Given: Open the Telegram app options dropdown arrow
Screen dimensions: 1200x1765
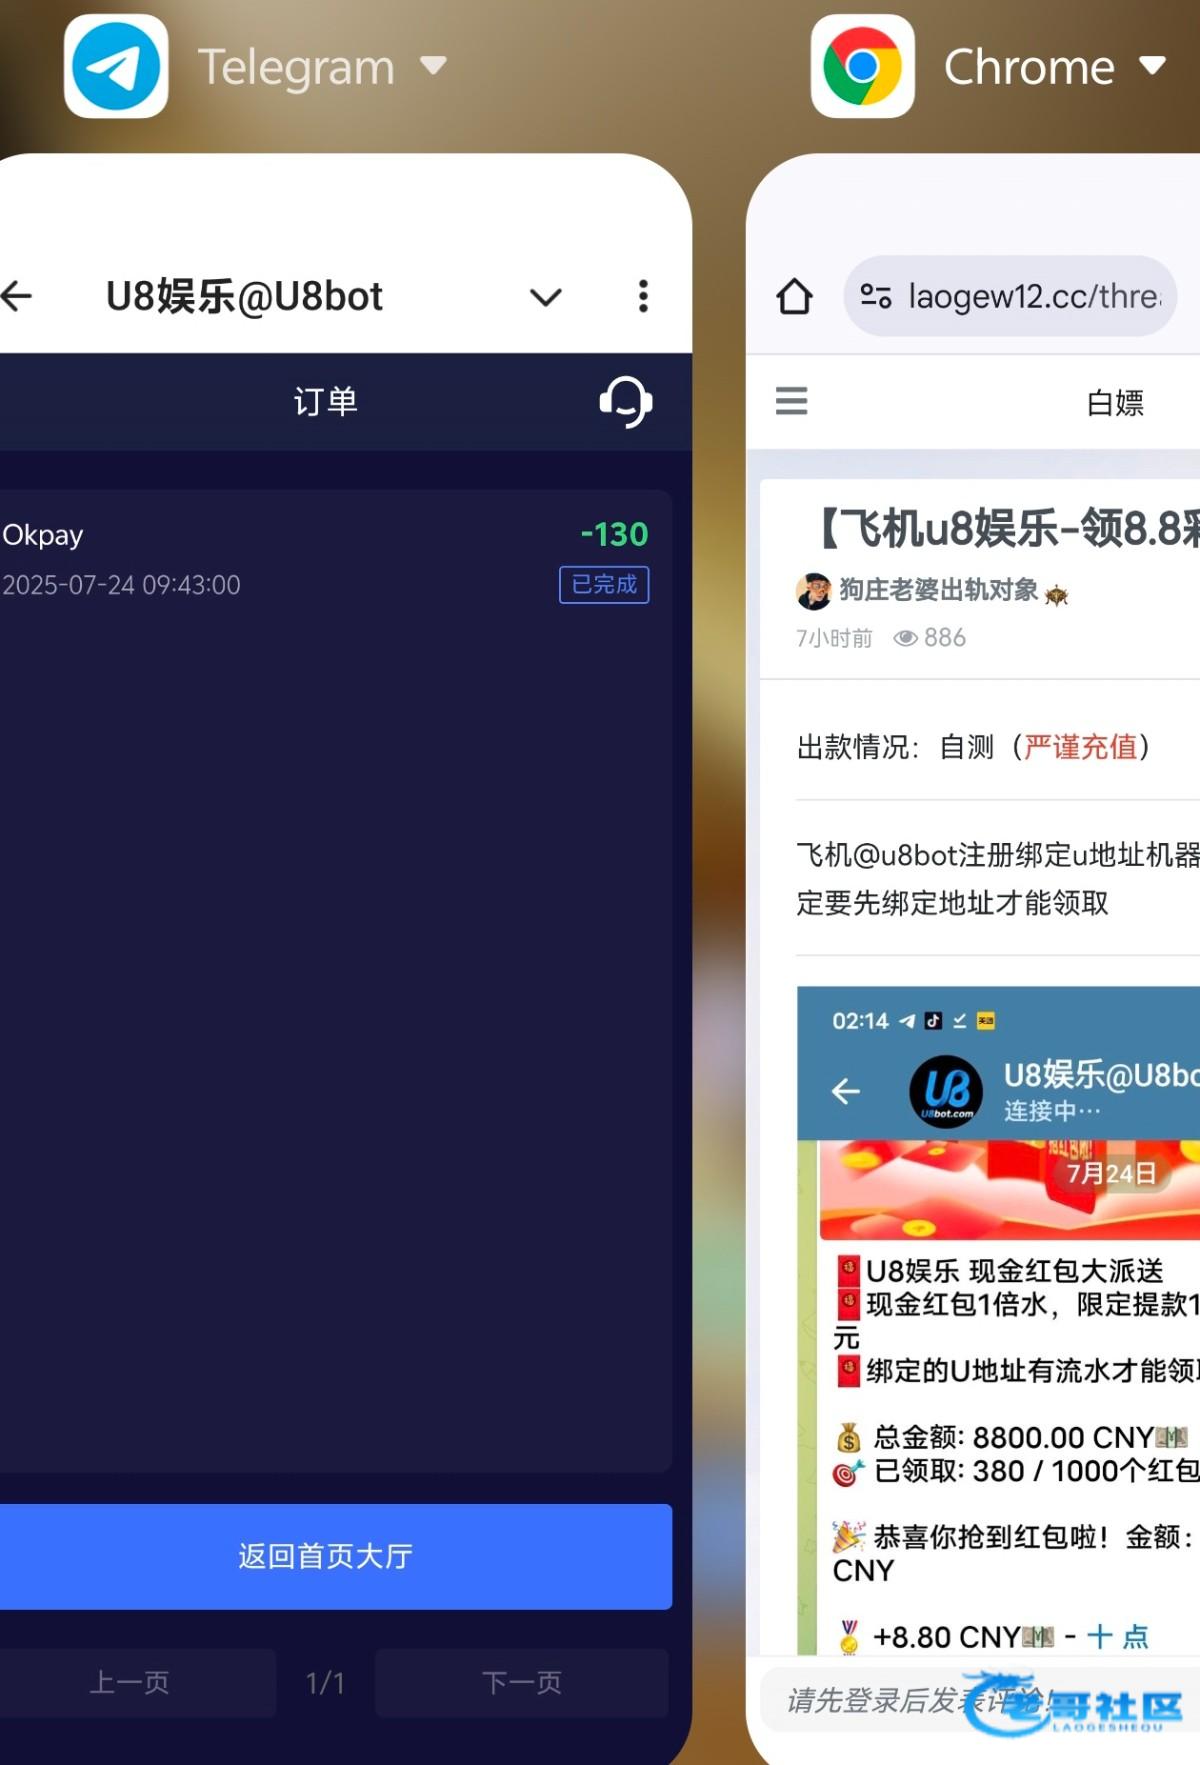Looking at the screenshot, I should coord(433,66).
